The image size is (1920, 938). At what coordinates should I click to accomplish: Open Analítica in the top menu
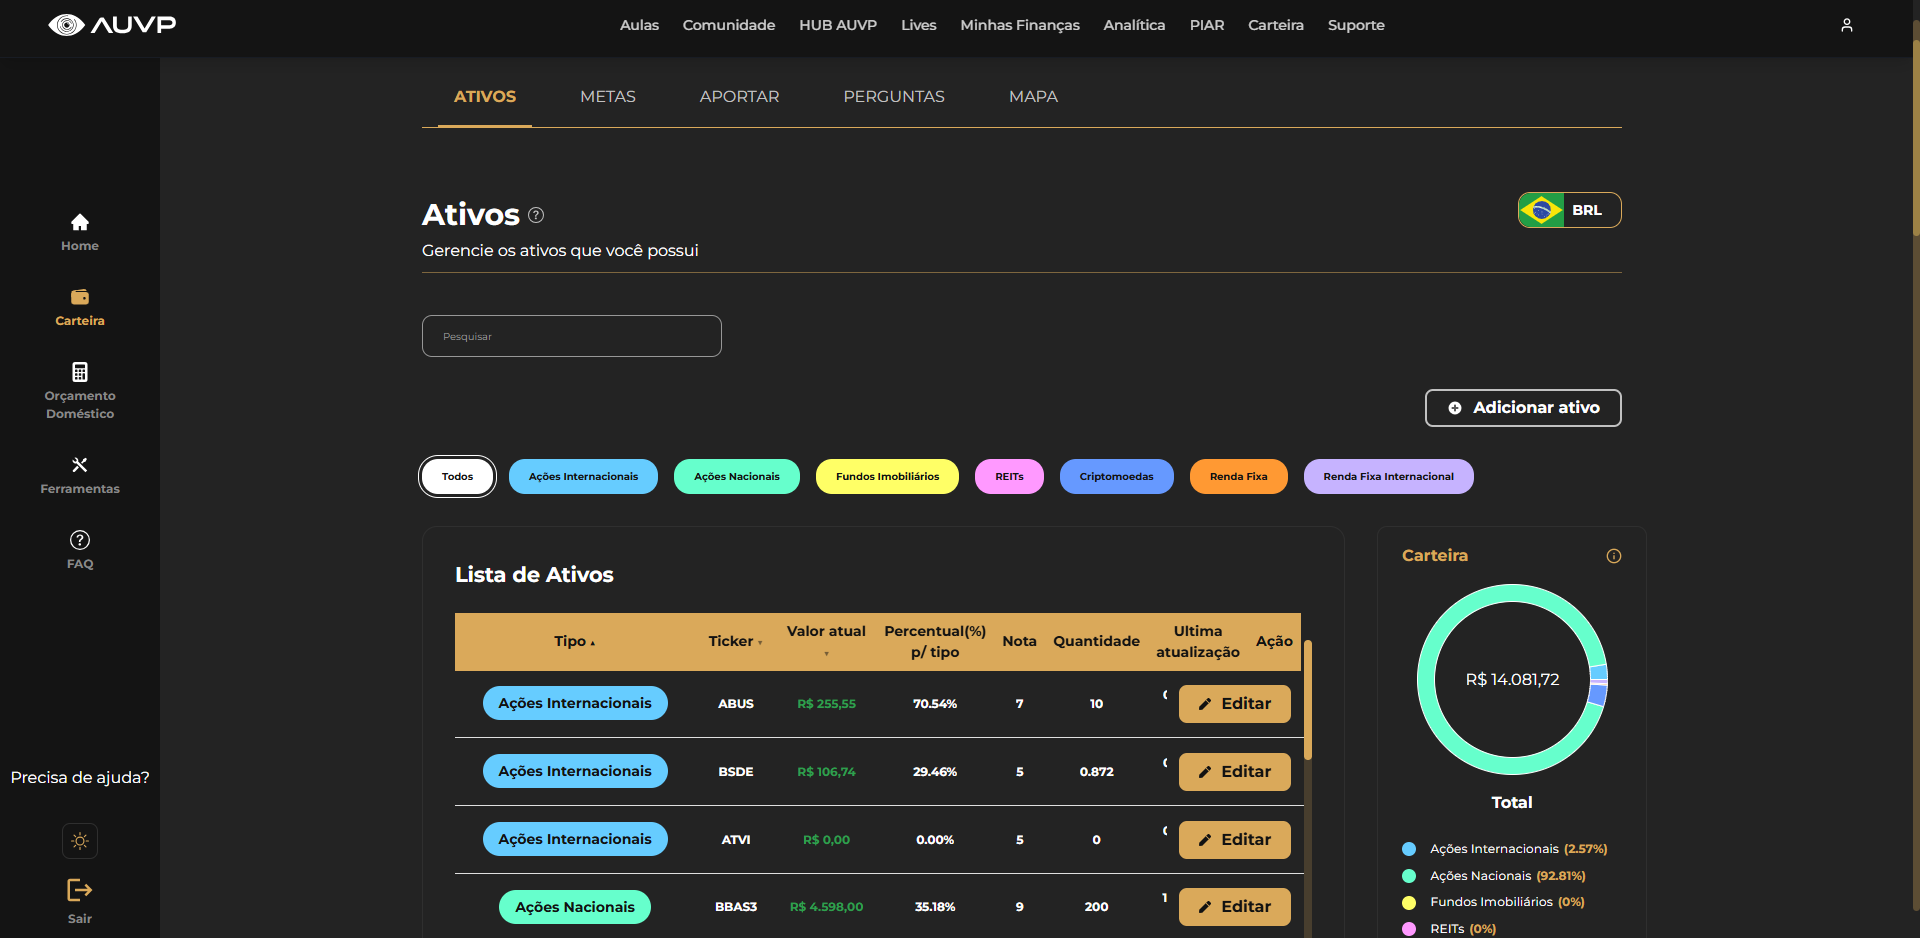pos(1134,25)
